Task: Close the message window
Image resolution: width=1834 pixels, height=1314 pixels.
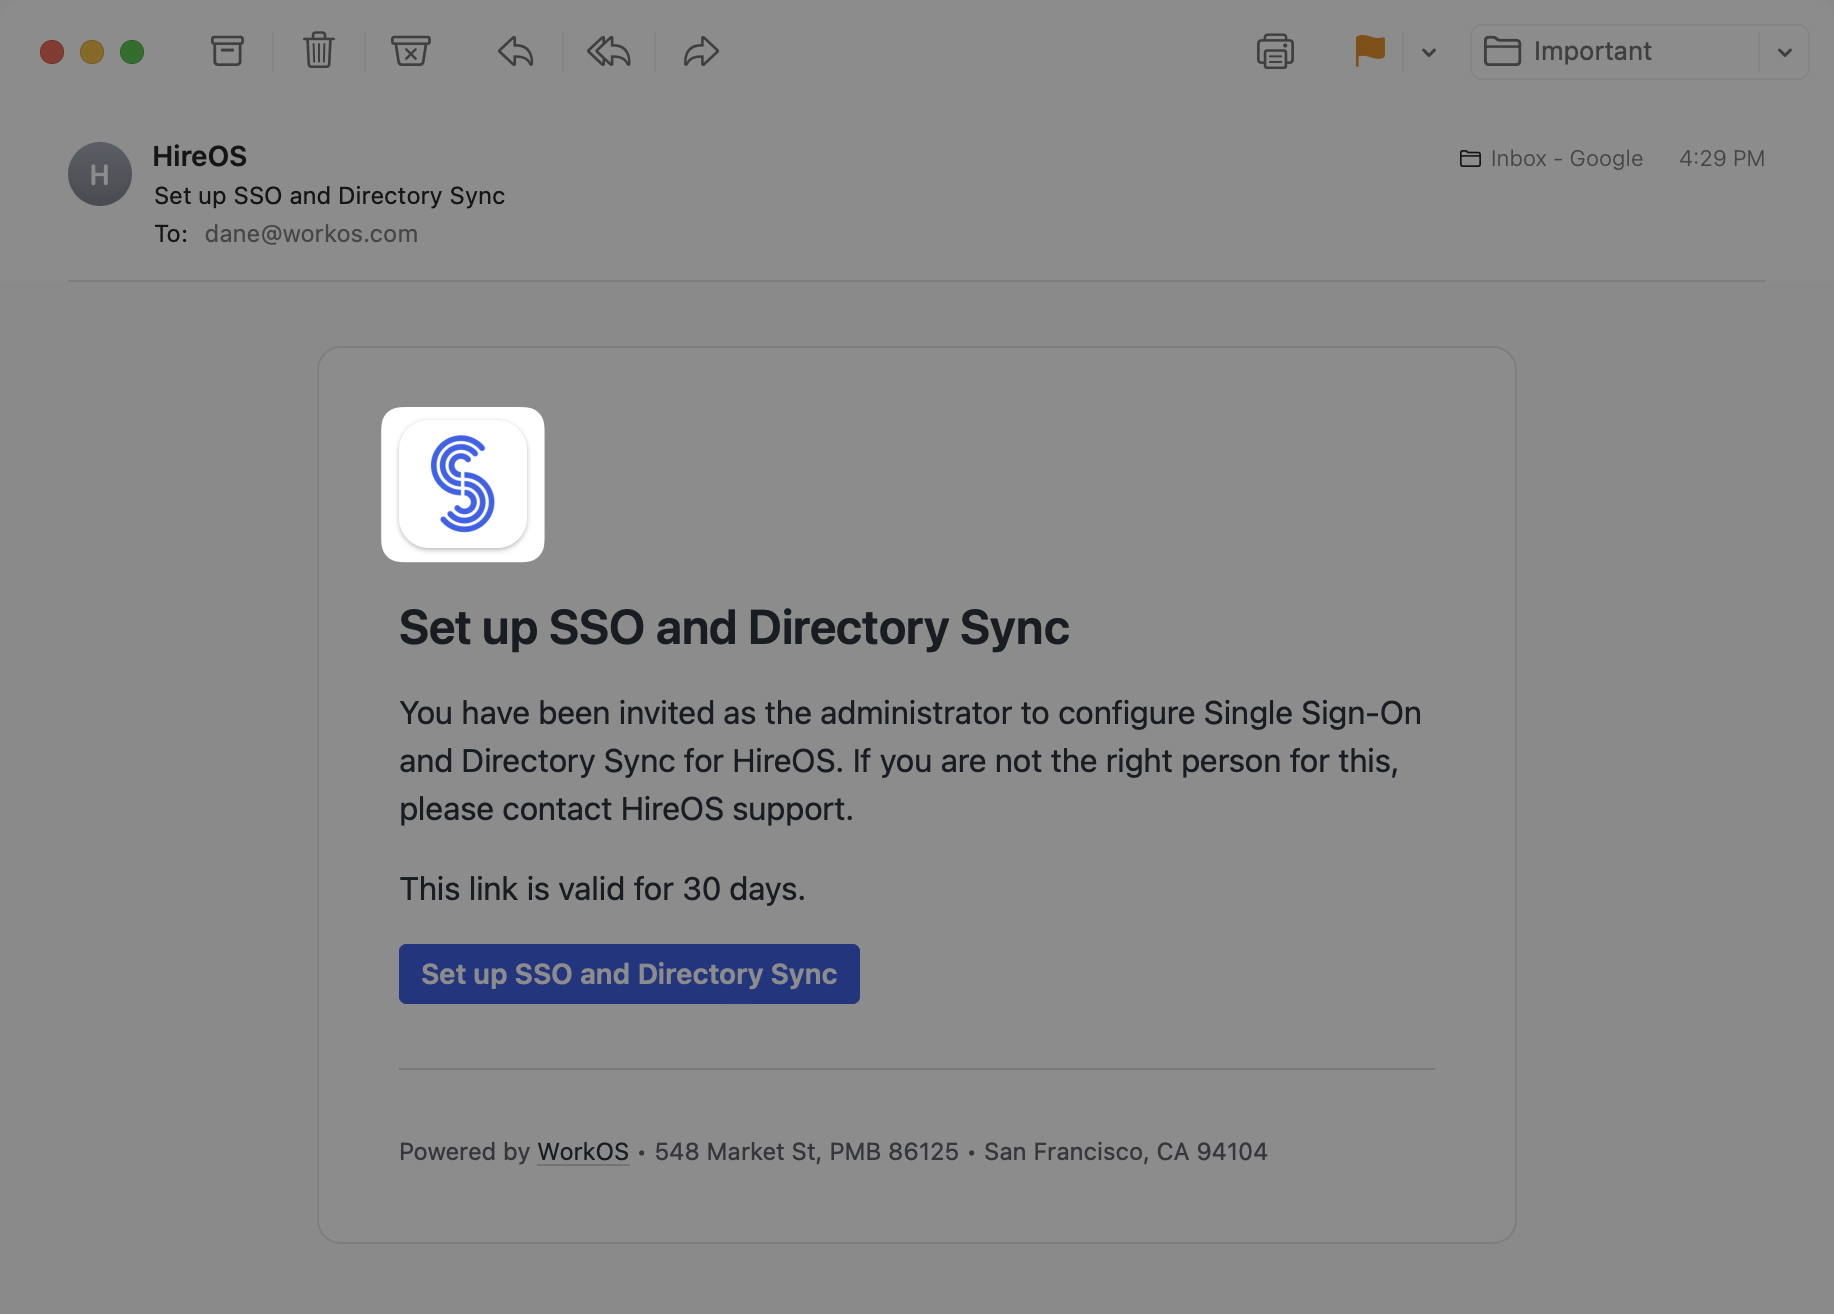Action: pyautogui.click(x=52, y=52)
